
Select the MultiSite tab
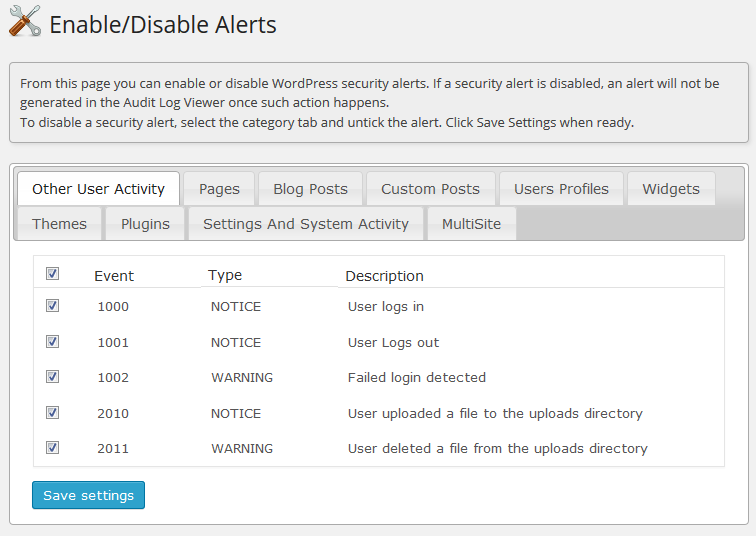[472, 224]
